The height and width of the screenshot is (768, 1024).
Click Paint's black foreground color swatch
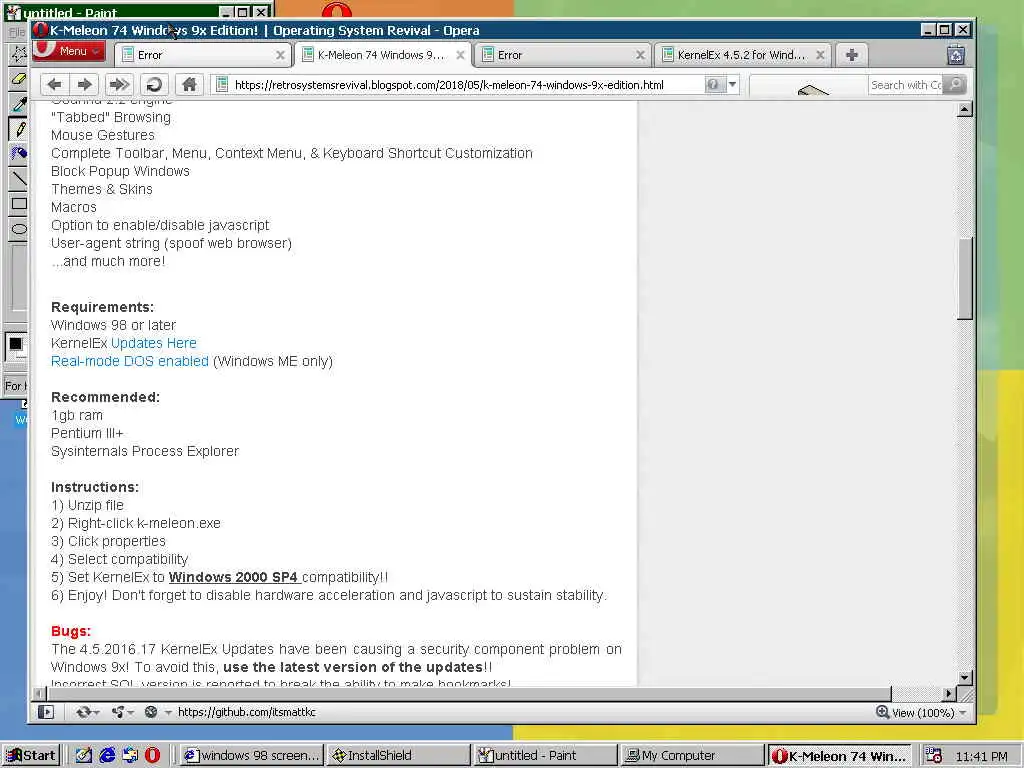pos(15,344)
